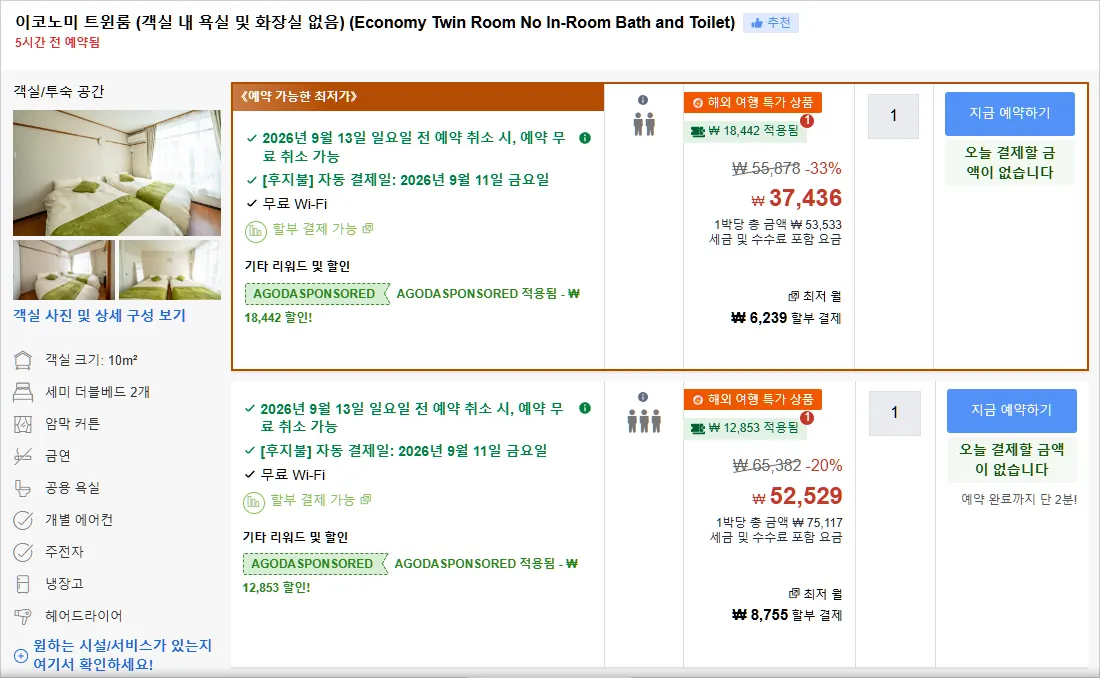
Task: Click the ₩12,853 적용됨 coupon badge
Action: (x=745, y=427)
